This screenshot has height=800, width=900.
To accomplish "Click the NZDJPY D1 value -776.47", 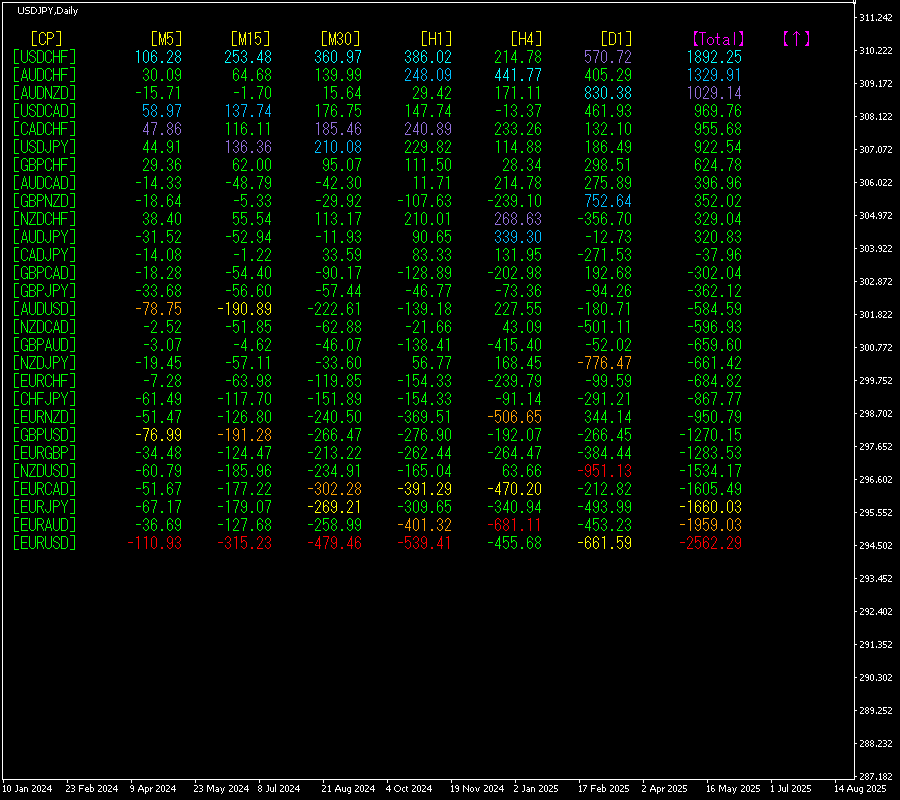I will coord(604,363).
